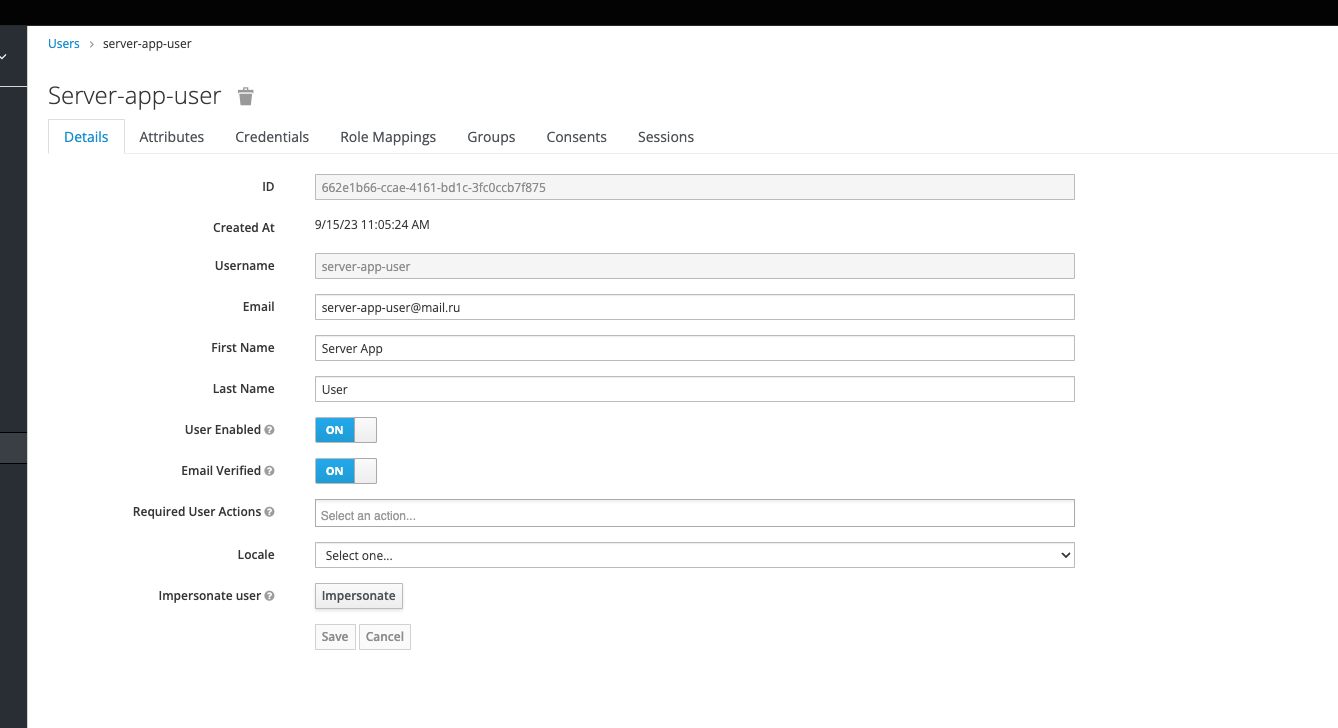Navigate to Users breadcrumb link
Screen dimensions: 1338x728
tap(64, 44)
